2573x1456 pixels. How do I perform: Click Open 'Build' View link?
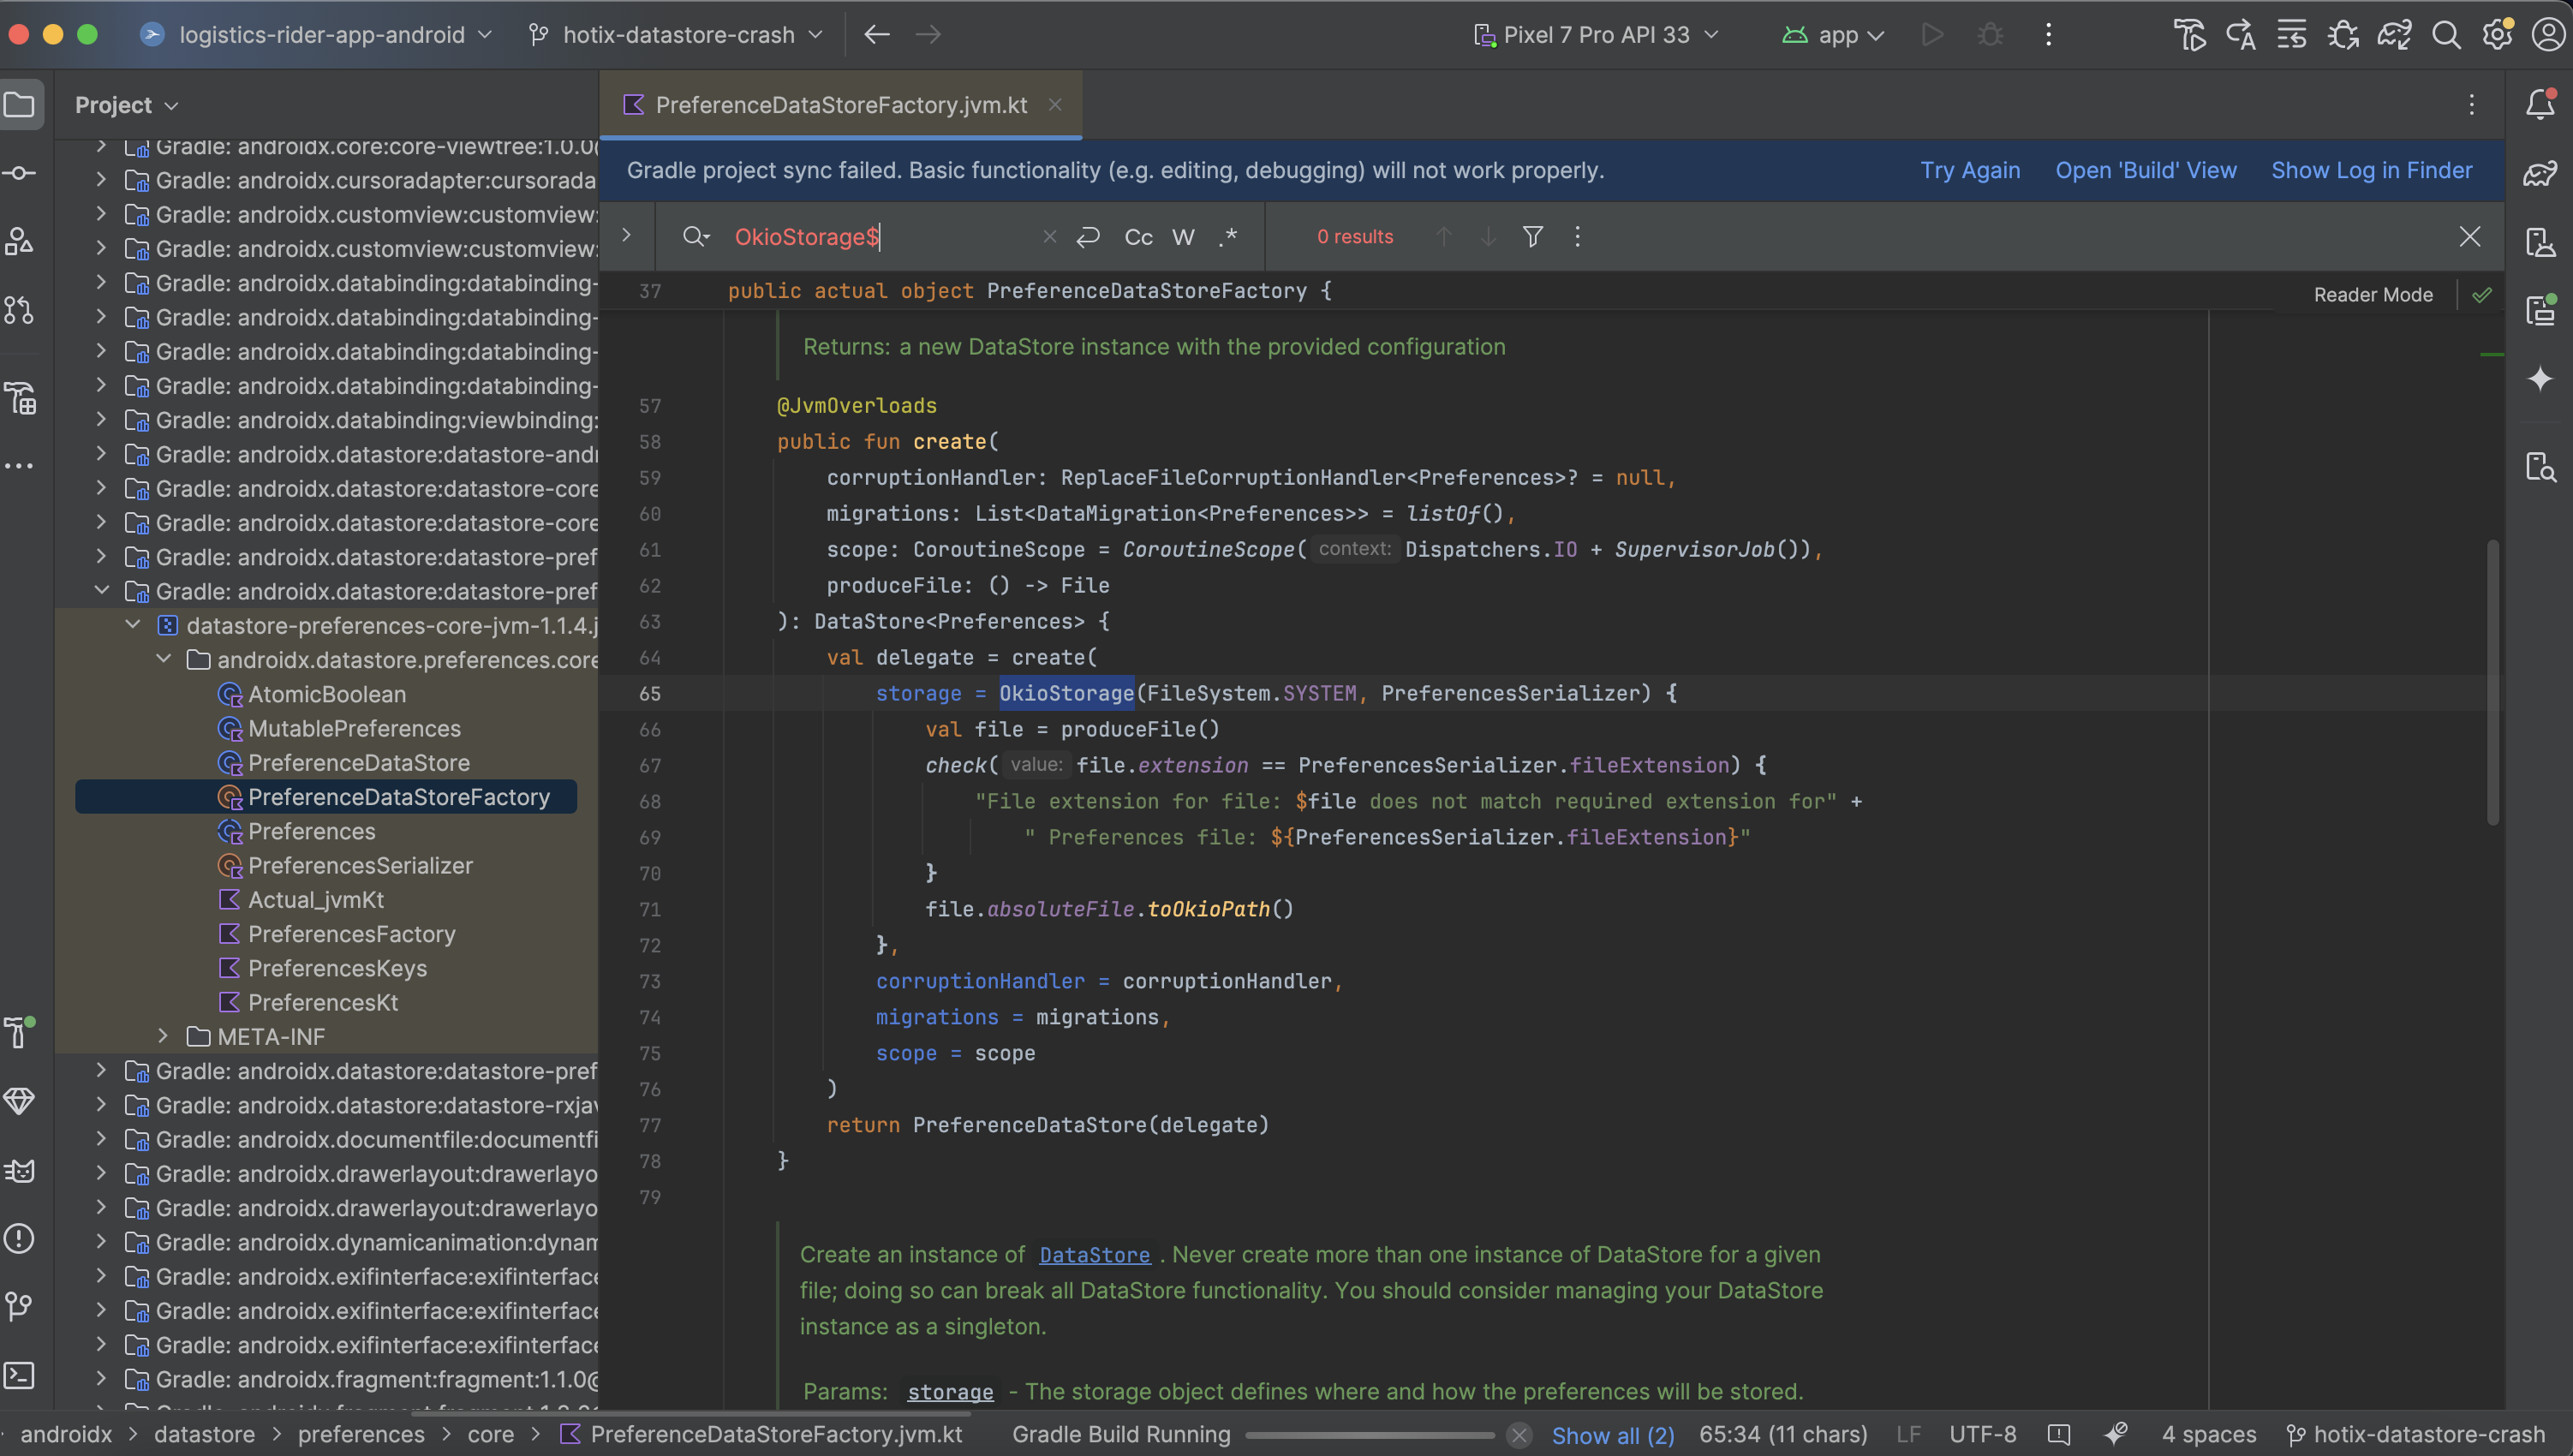pyautogui.click(x=2145, y=171)
